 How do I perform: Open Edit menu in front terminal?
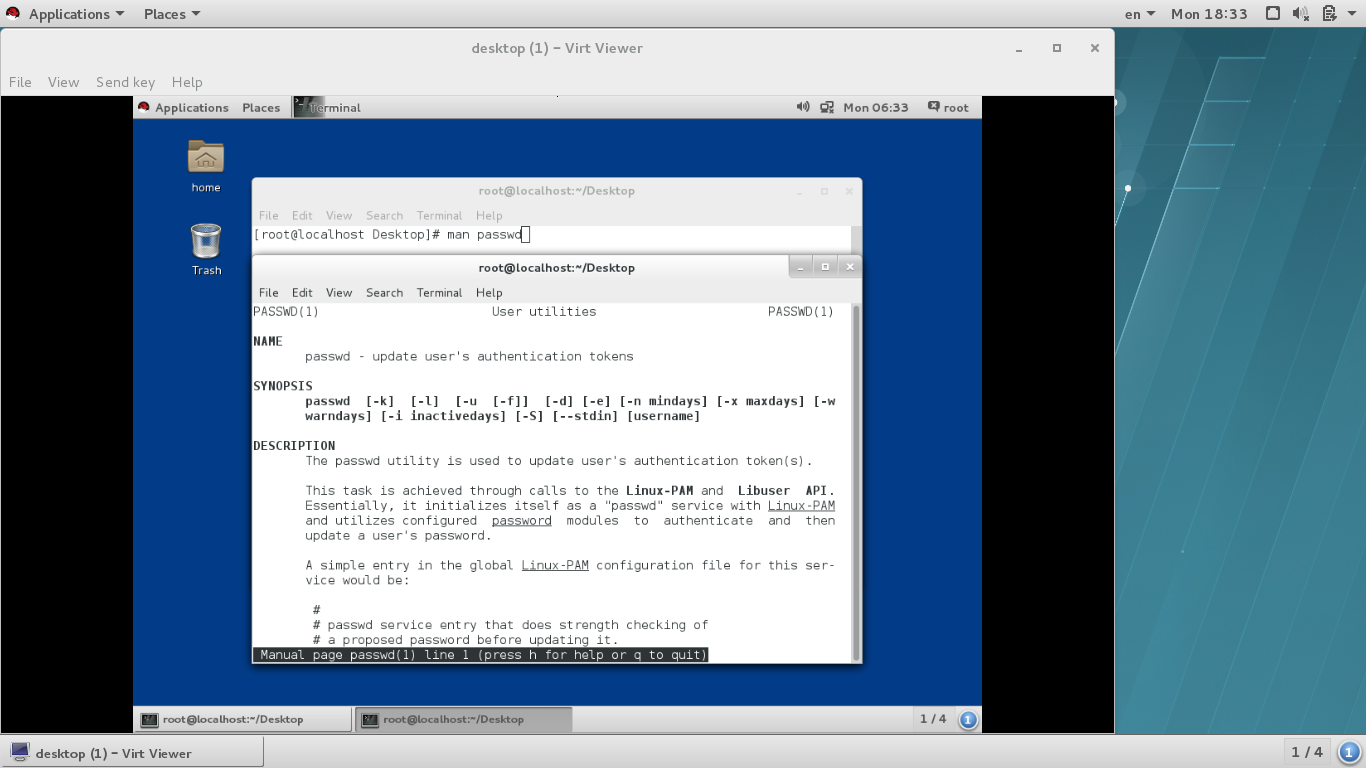(x=302, y=292)
